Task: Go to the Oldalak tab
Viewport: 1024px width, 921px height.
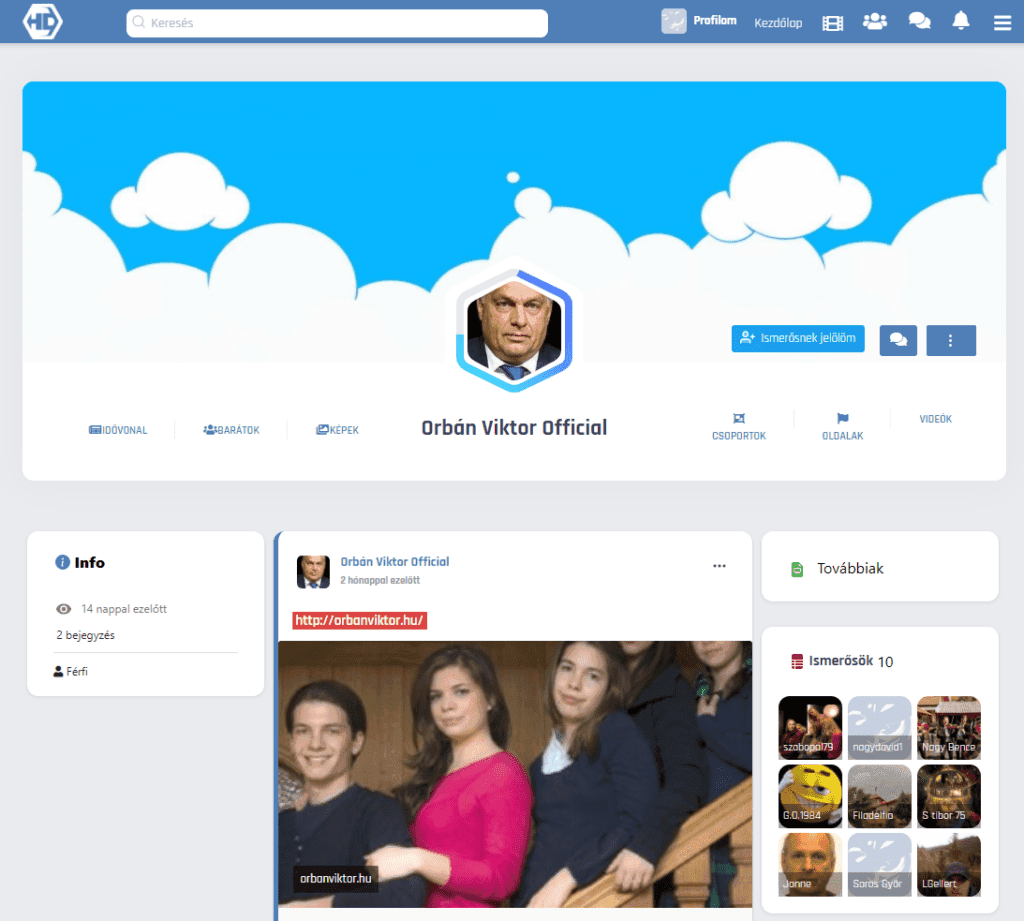Action: pos(842,427)
